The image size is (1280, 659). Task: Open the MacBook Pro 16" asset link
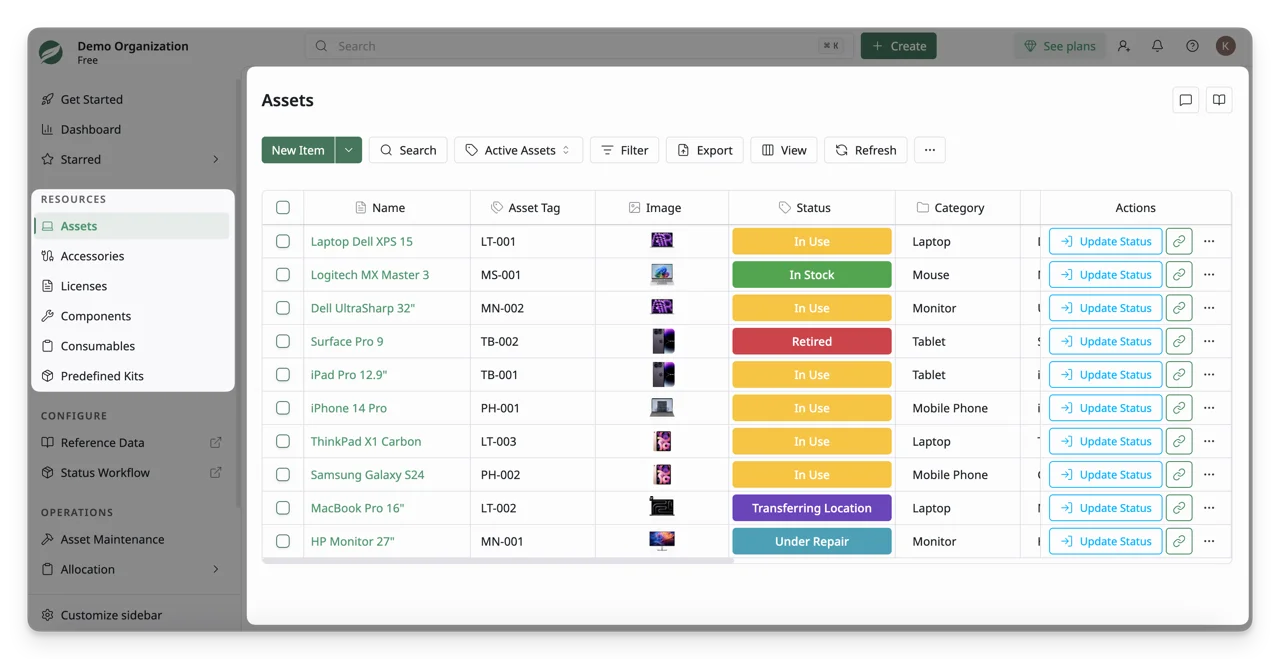click(357, 508)
